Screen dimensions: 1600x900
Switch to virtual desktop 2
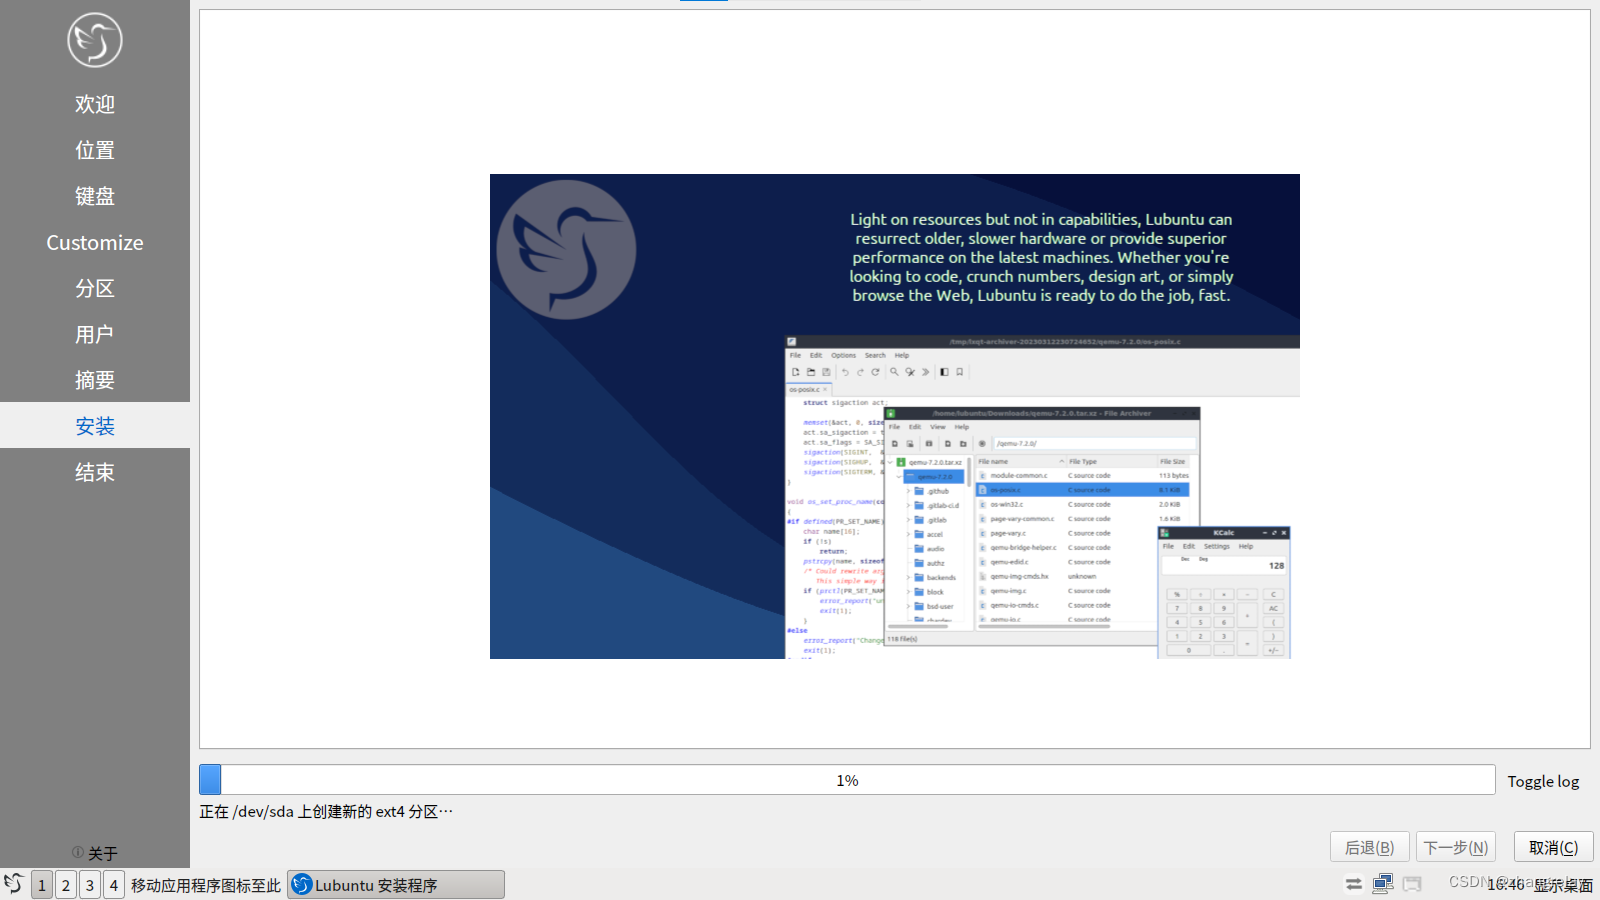[x=66, y=885]
